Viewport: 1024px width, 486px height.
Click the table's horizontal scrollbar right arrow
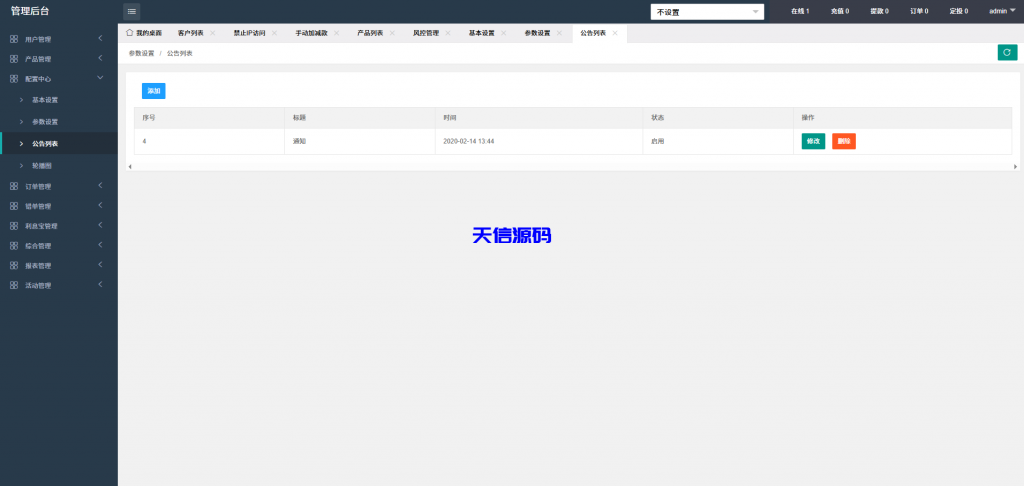pos(1015,166)
